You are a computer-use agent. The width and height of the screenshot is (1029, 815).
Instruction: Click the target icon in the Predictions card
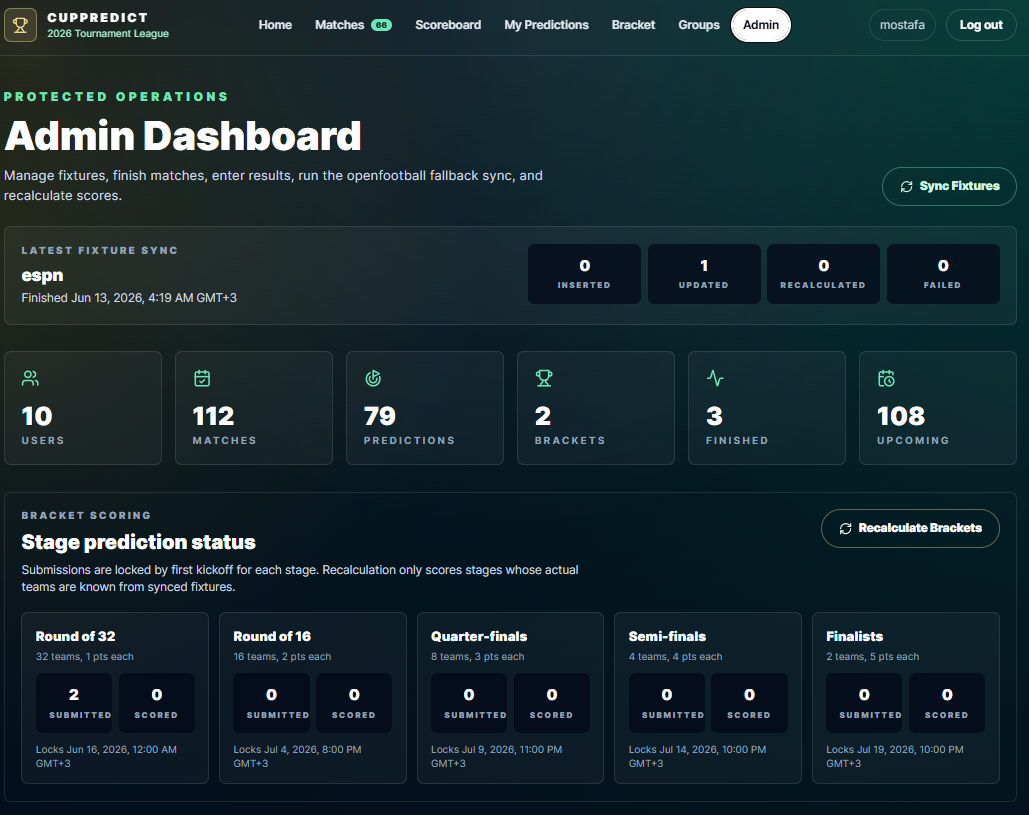373,378
